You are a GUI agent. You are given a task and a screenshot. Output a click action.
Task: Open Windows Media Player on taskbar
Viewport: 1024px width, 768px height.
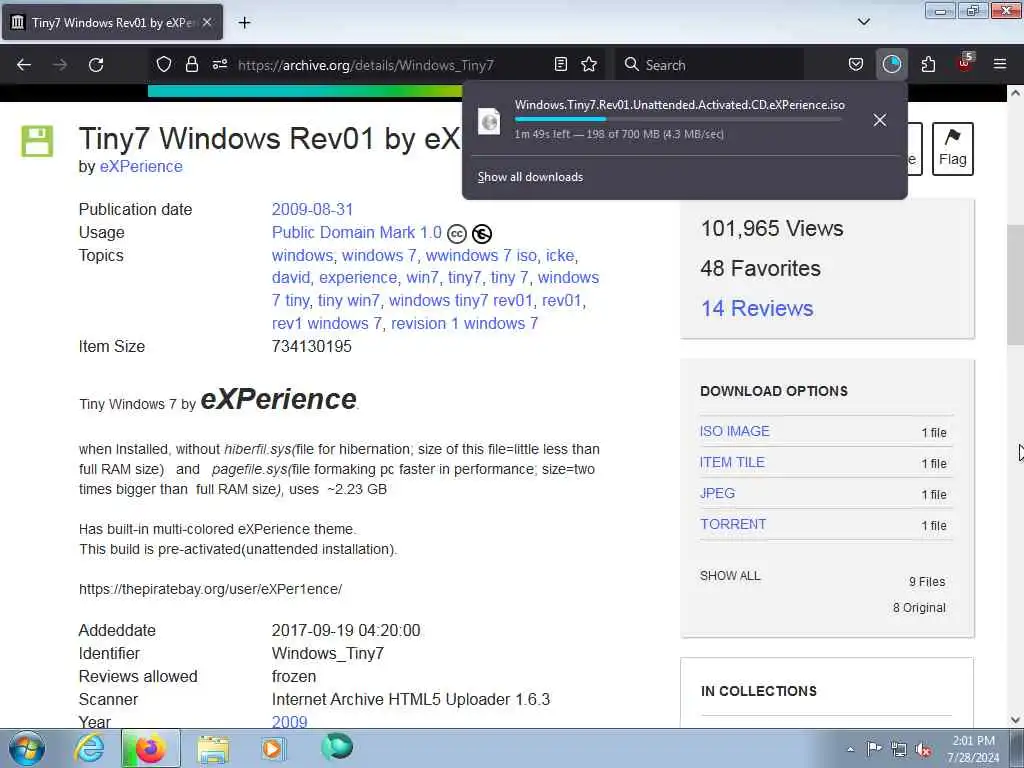pos(272,748)
